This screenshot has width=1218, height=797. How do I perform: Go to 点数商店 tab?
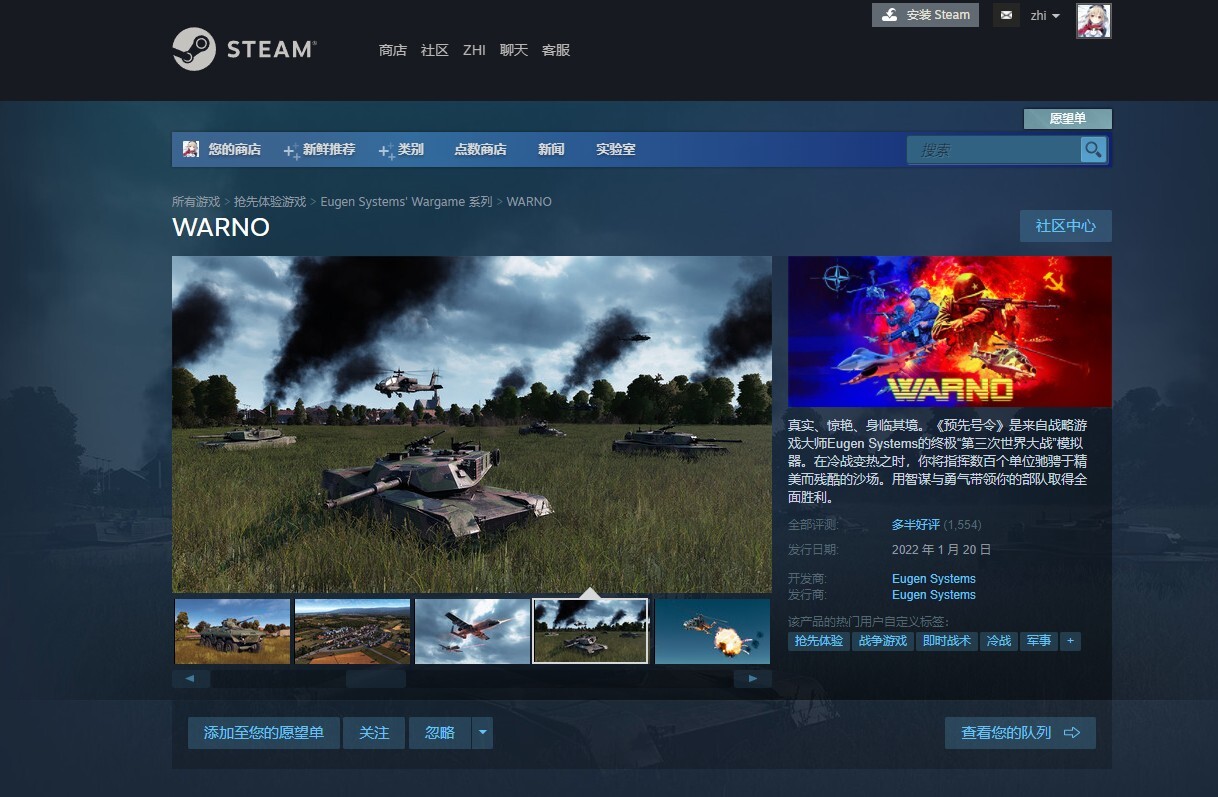click(x=480, y=150)
